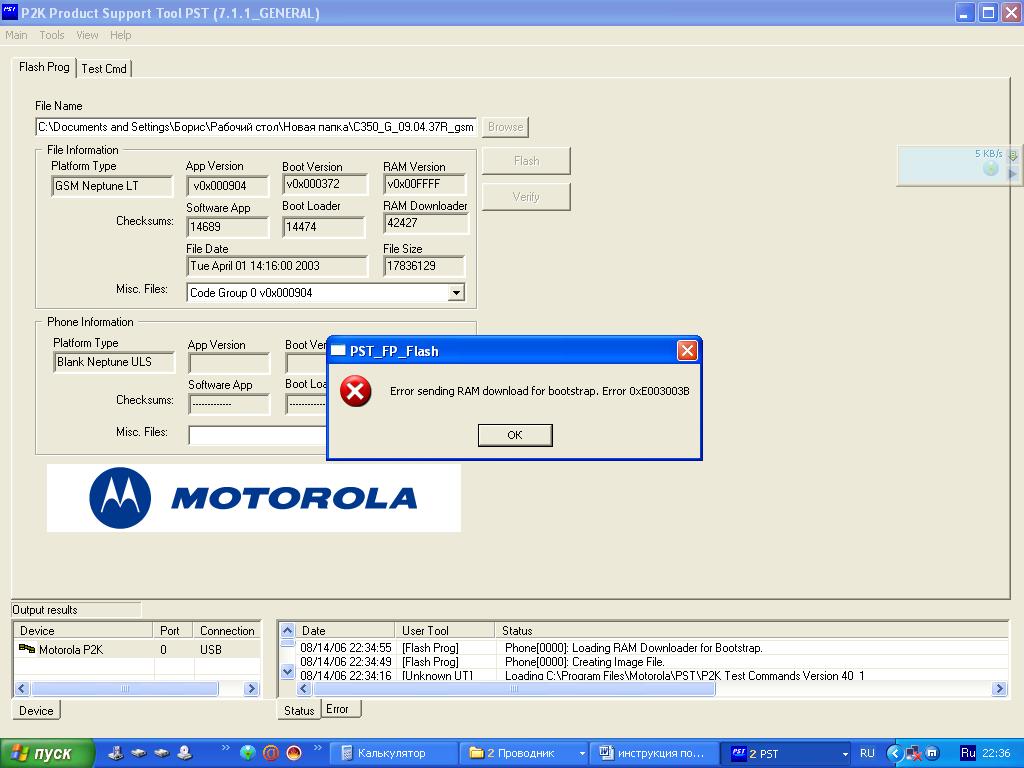1024x768 pixels.
Task: Select log row Loading RAM Downloader for Bootstrap
Action: tap(652, 648)
